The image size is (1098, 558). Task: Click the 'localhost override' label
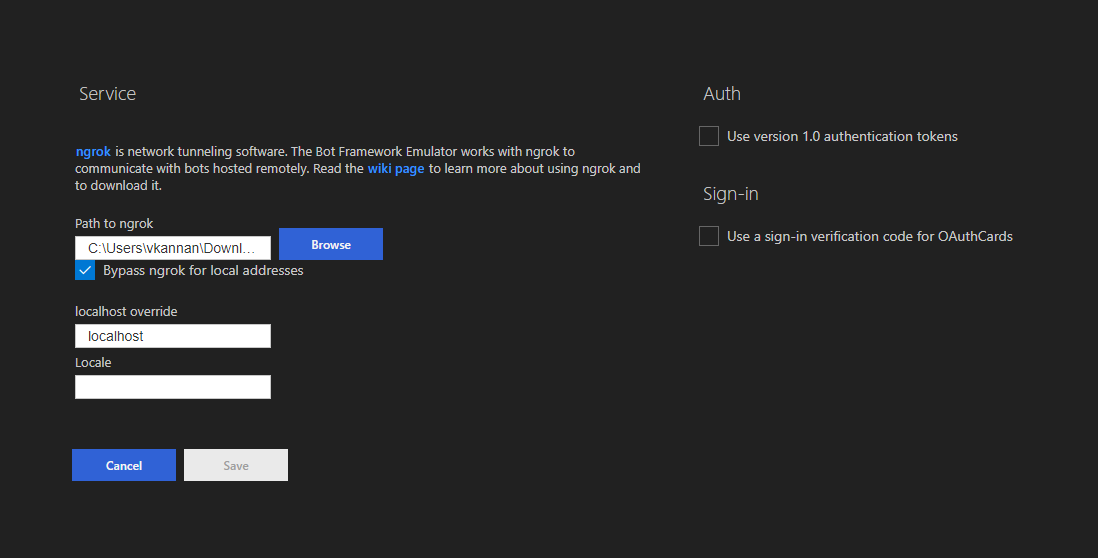(126, 312)
